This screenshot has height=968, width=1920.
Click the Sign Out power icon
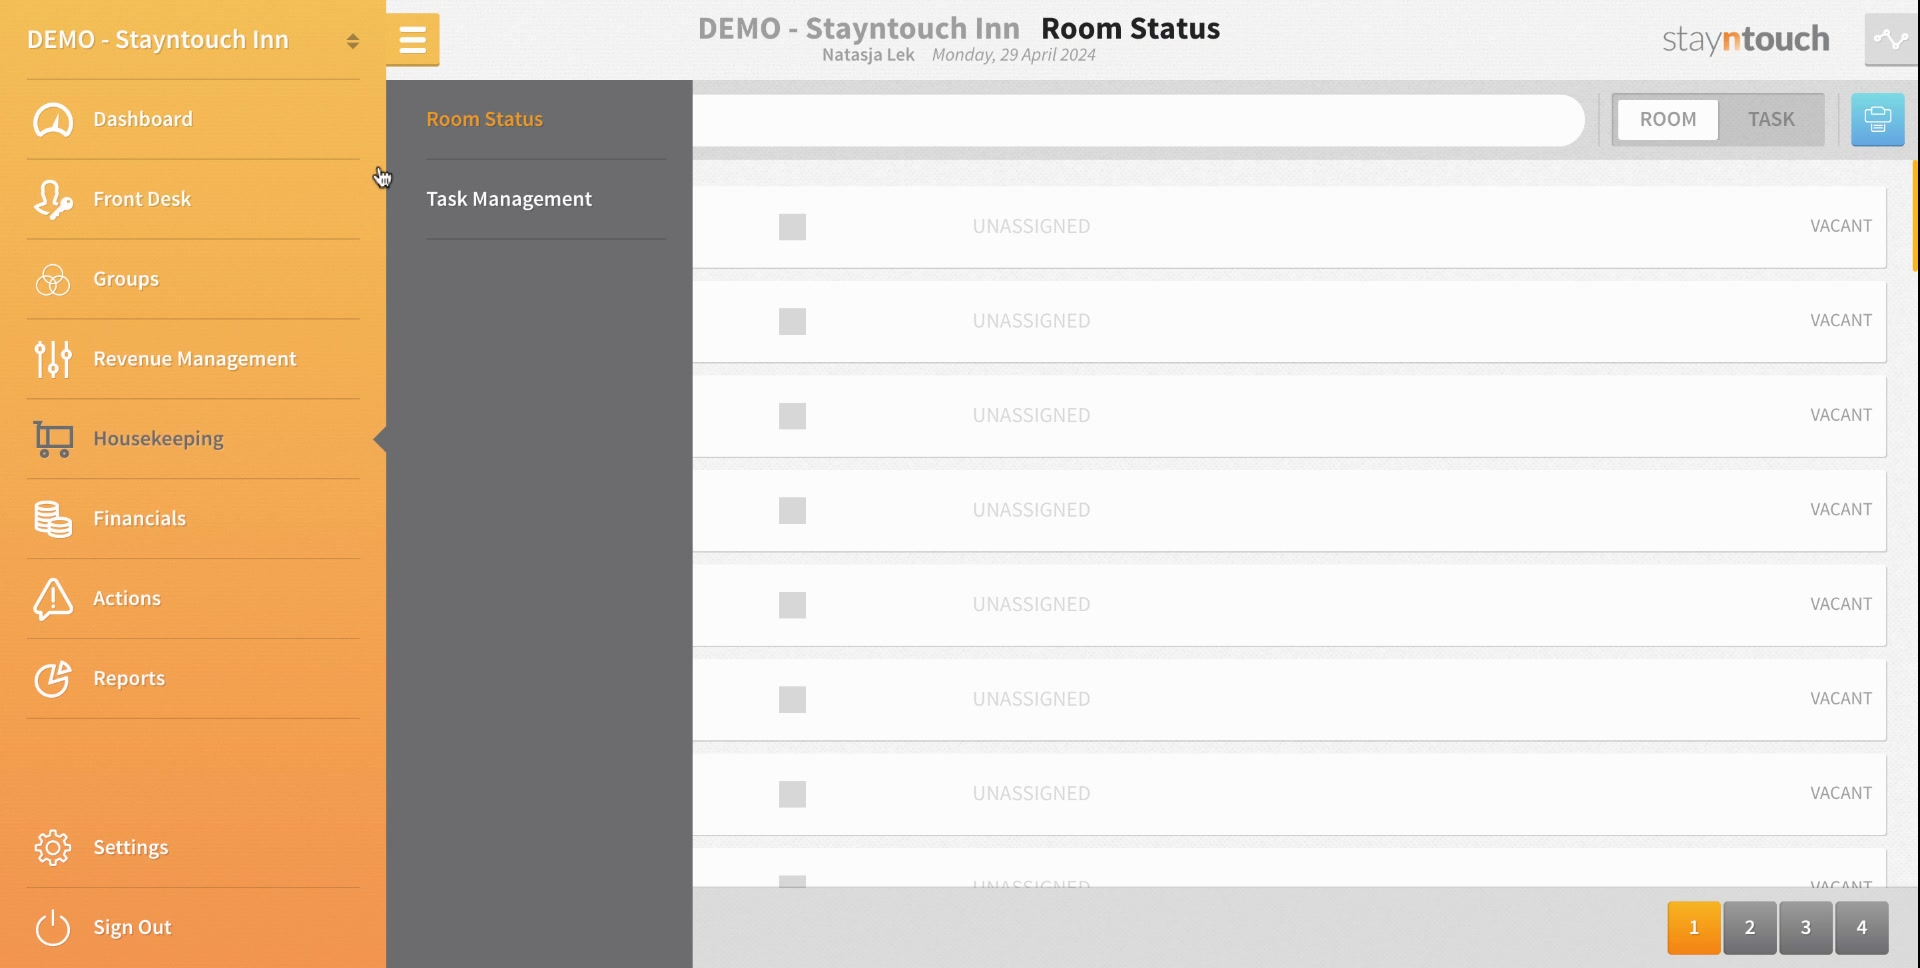pos(52,927)
